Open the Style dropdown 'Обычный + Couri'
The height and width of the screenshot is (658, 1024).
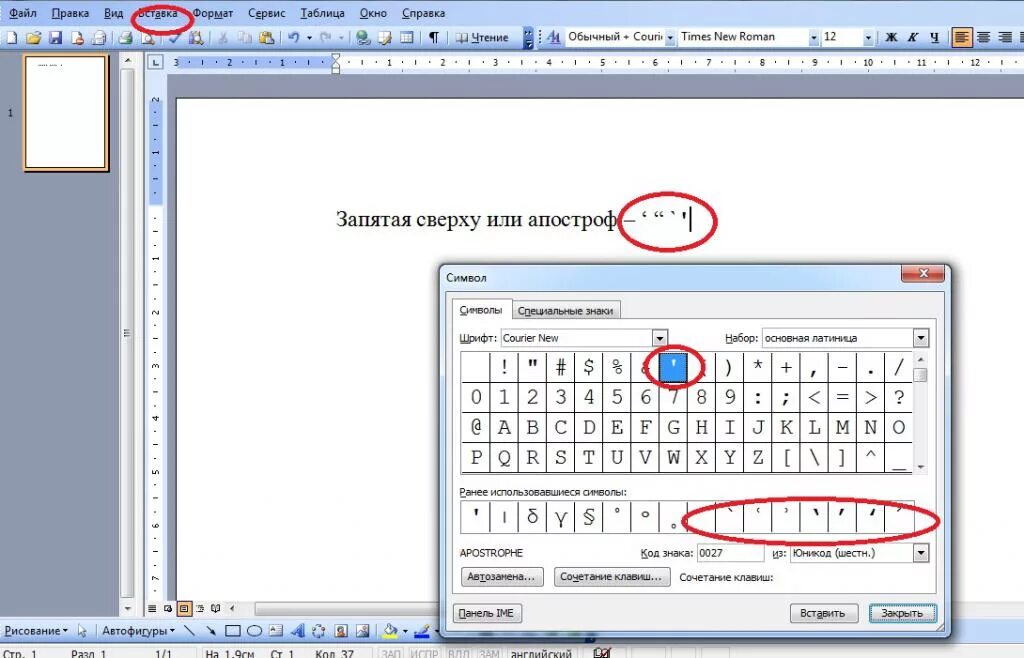click(x=670, y=38)
